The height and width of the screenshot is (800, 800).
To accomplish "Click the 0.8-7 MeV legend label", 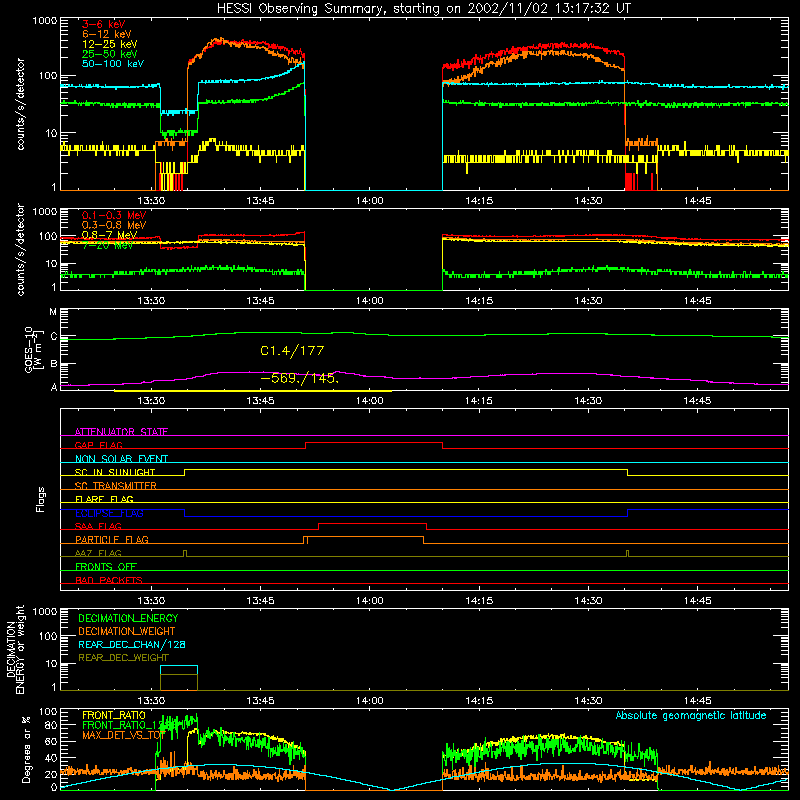I will [109, 235].
